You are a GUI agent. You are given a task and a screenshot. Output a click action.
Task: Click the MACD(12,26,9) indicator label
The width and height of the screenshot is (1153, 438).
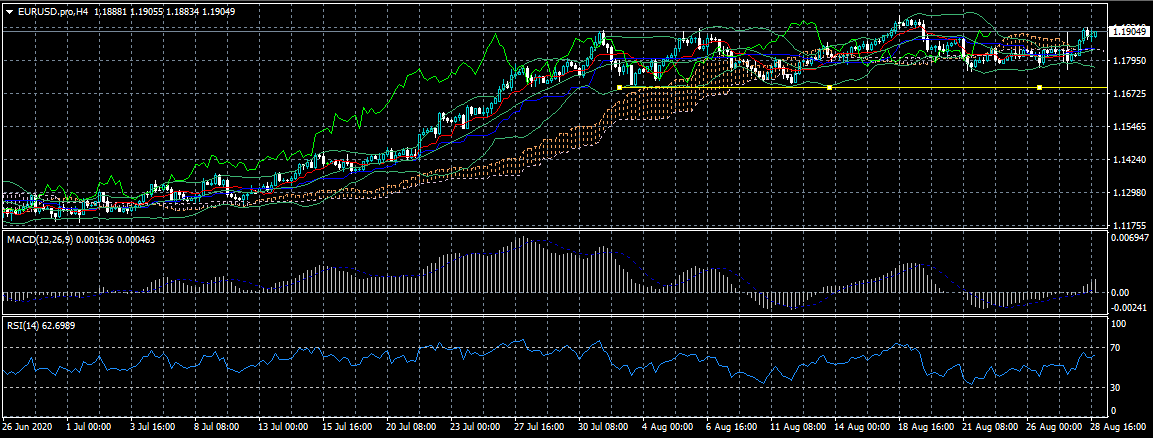coord(40,241)
